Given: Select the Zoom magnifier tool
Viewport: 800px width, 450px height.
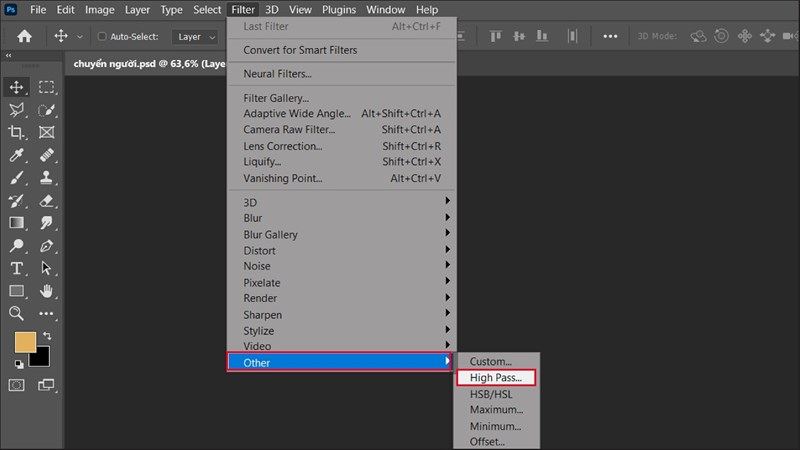Looking at the screenshot, I should coord(17,313).
